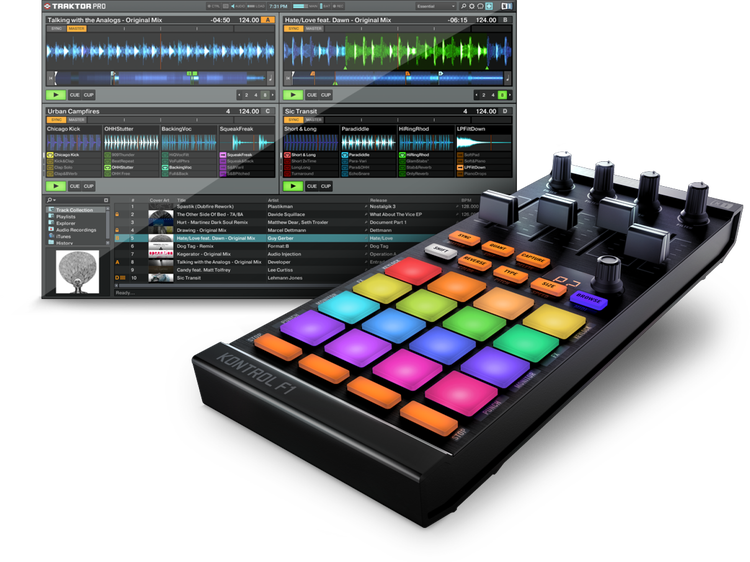The height and width of the screenshot is (562, 750).
Task: Click the CUP button on Deck B
Action: 326,95
